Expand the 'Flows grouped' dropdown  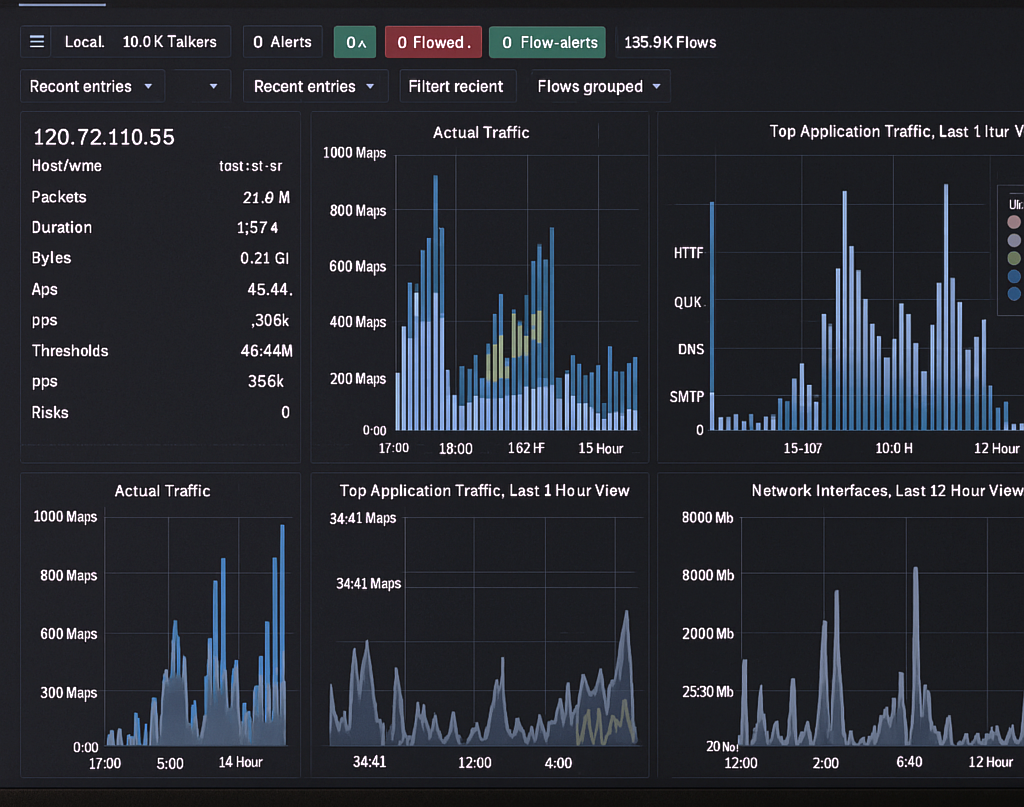(600, 86)
